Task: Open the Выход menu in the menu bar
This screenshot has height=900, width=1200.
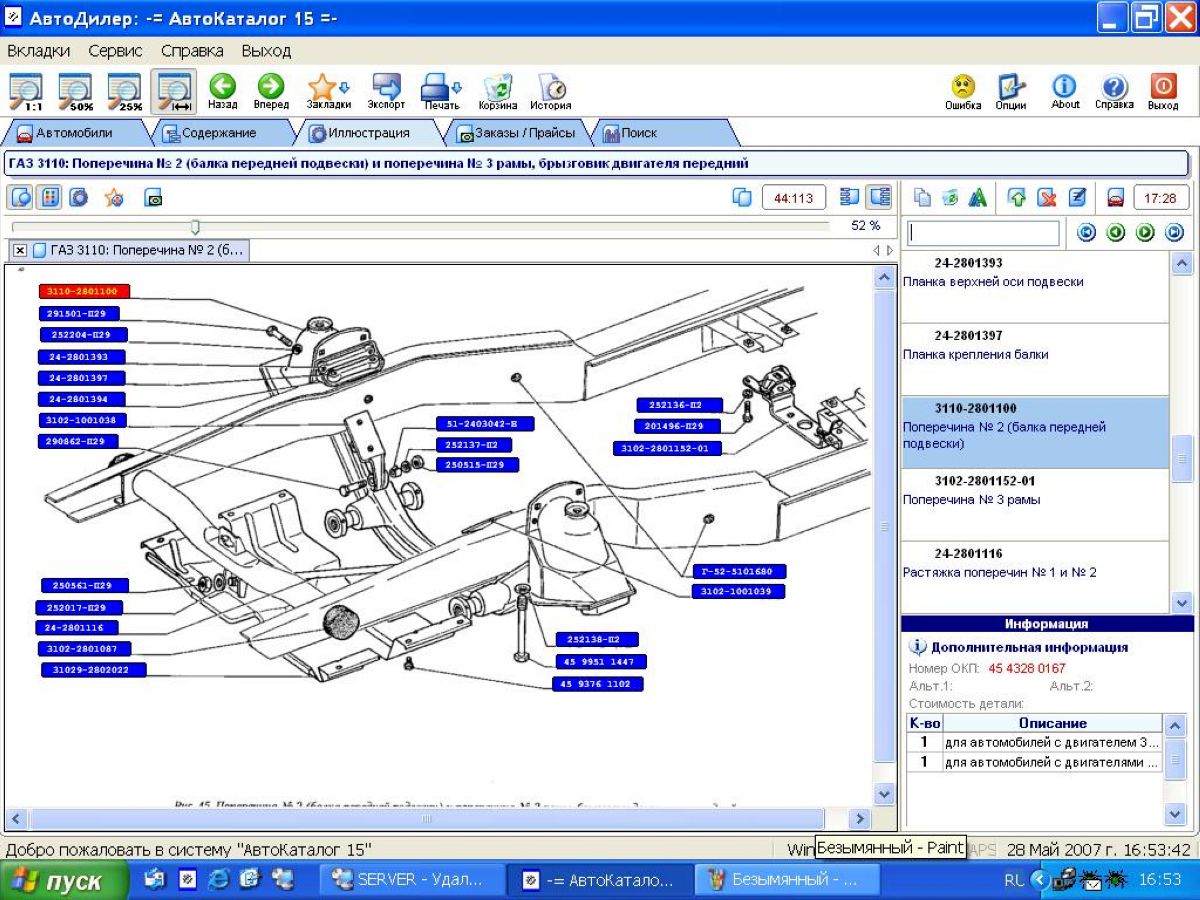Action: (266, 50)
